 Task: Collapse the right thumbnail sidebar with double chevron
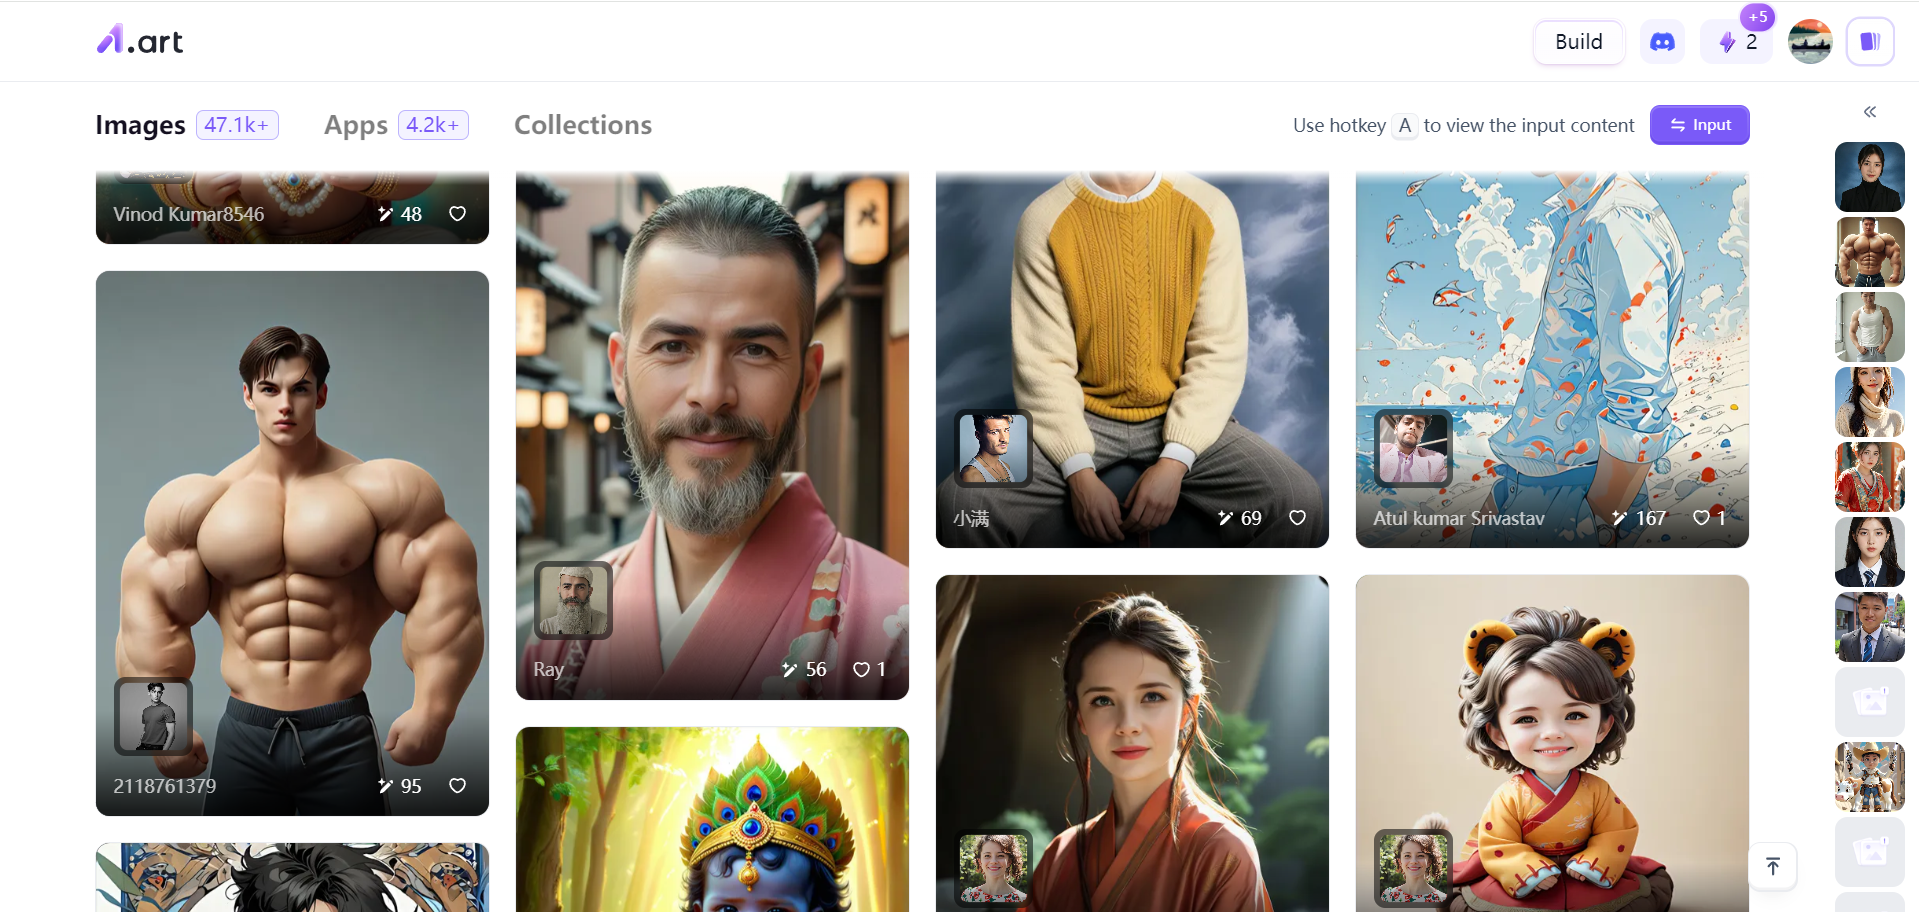1870,112
